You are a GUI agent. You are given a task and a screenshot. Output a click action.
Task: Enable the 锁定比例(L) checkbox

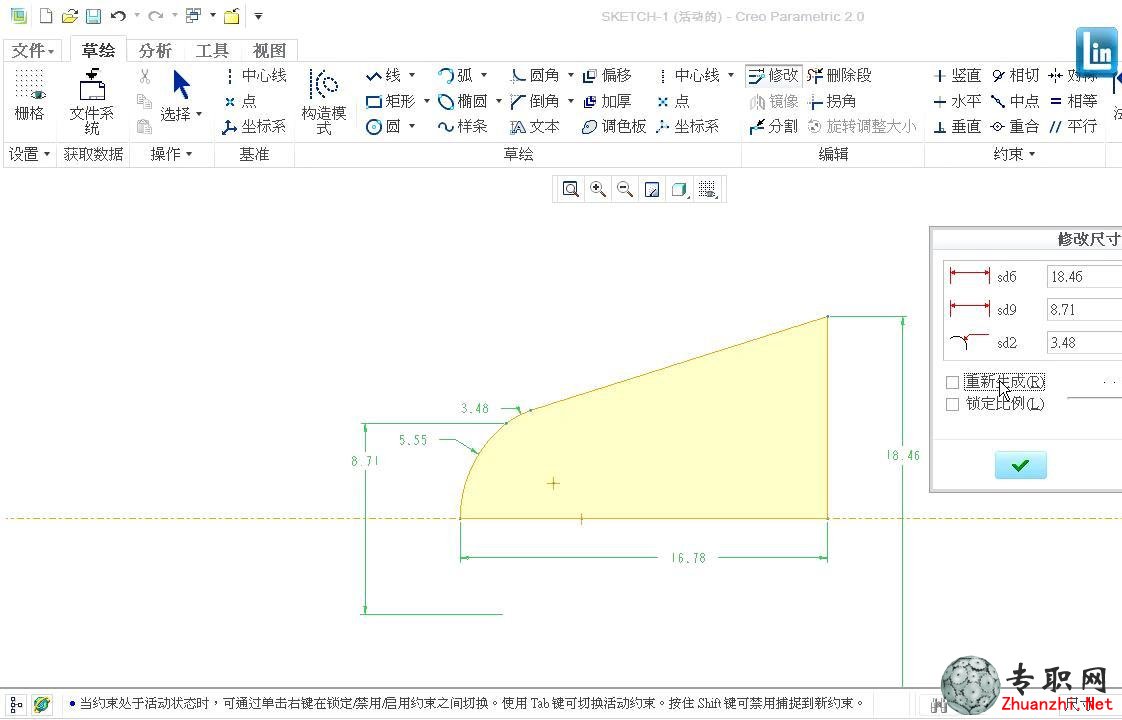click(952, 404)
